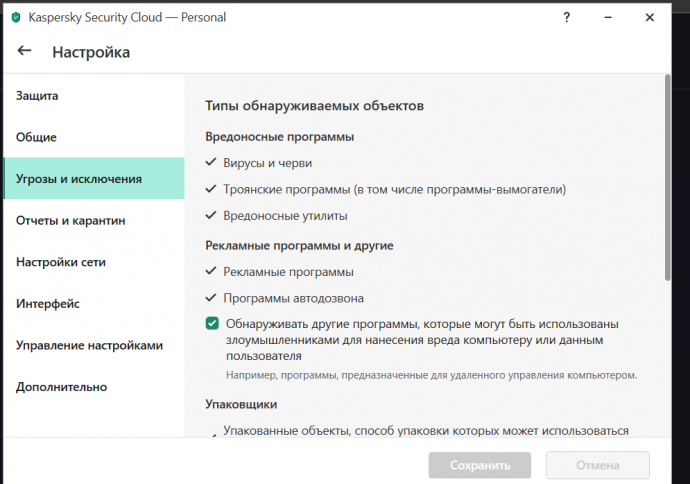This screenshot has width=690, height=484.
Task: Open Настройки сети section
Action: click(61, 262)
